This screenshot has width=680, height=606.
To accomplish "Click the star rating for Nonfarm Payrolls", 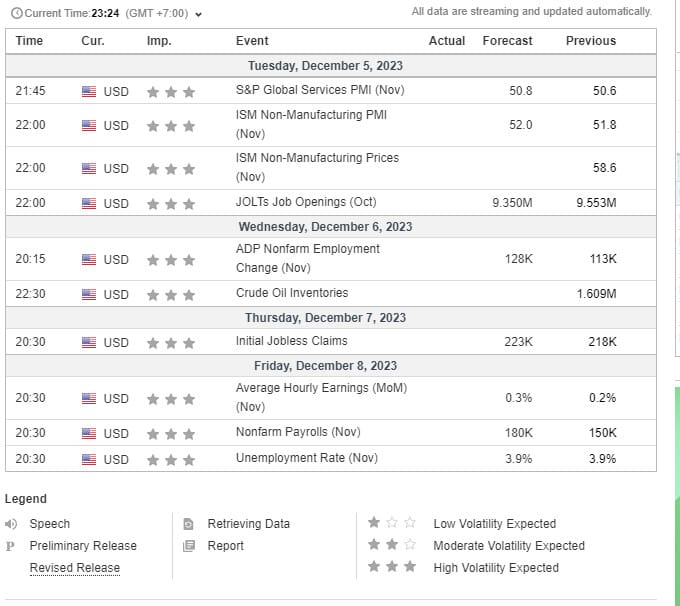I will (170, 433).
